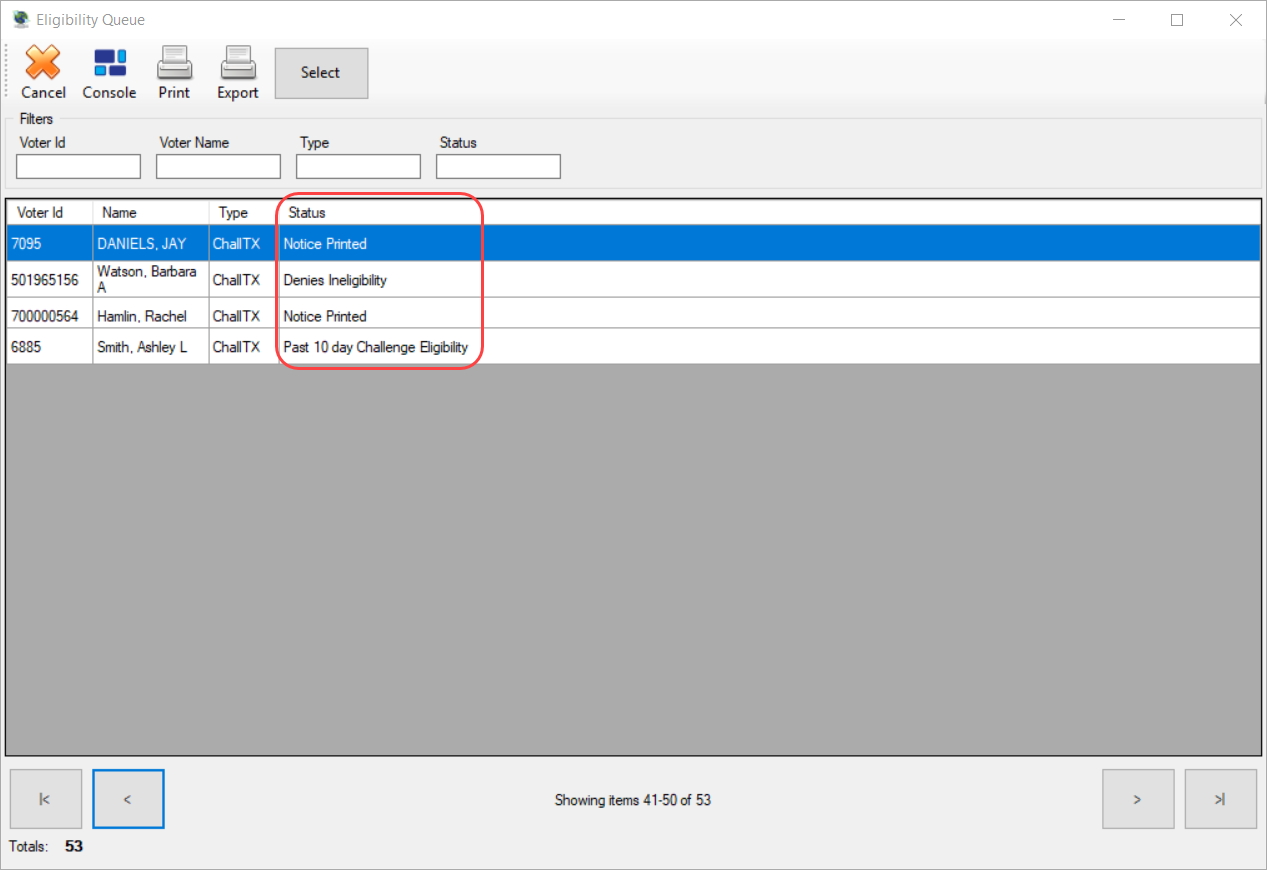Sort by the Type column header
Image resolution: width=1267 pixels, height=870 pixels.
pos(244,212)
